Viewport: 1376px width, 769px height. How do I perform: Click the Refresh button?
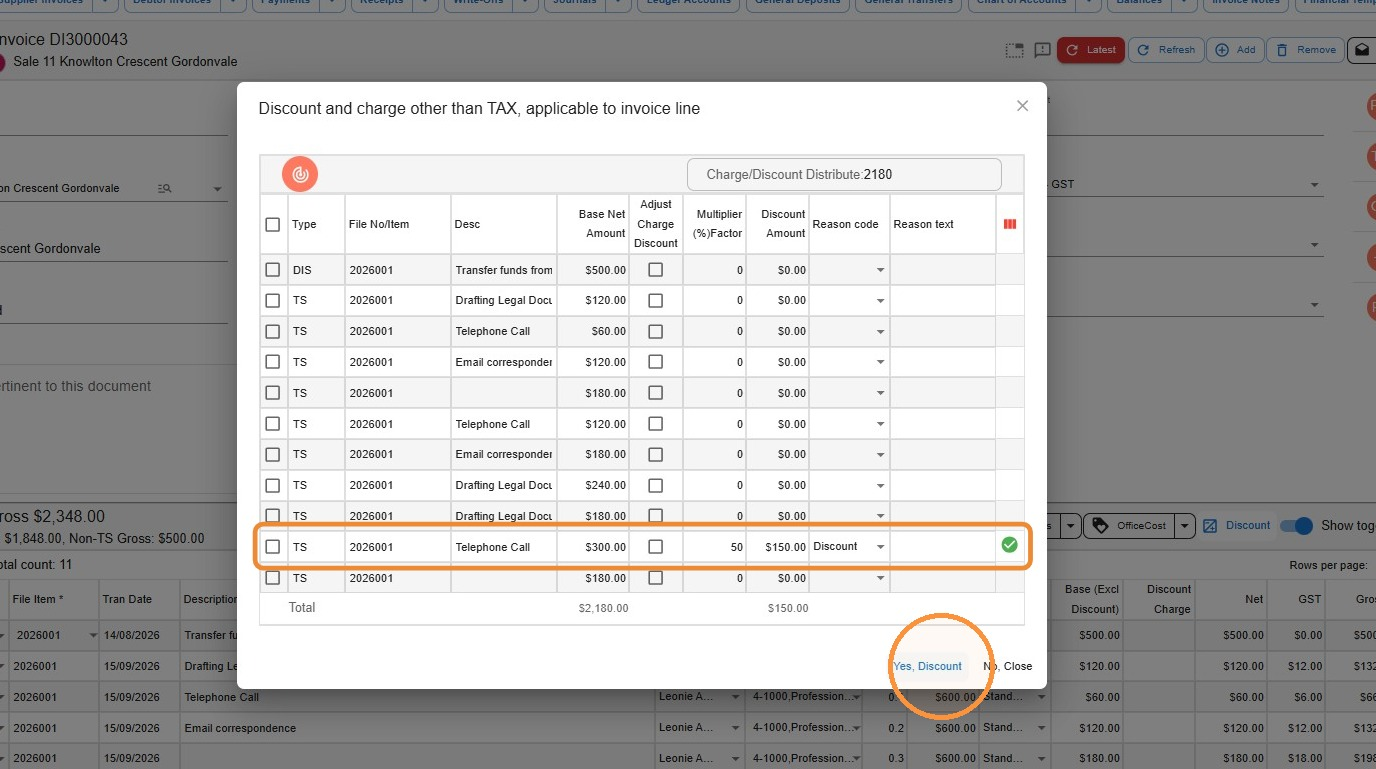[x=1166, y=50]
